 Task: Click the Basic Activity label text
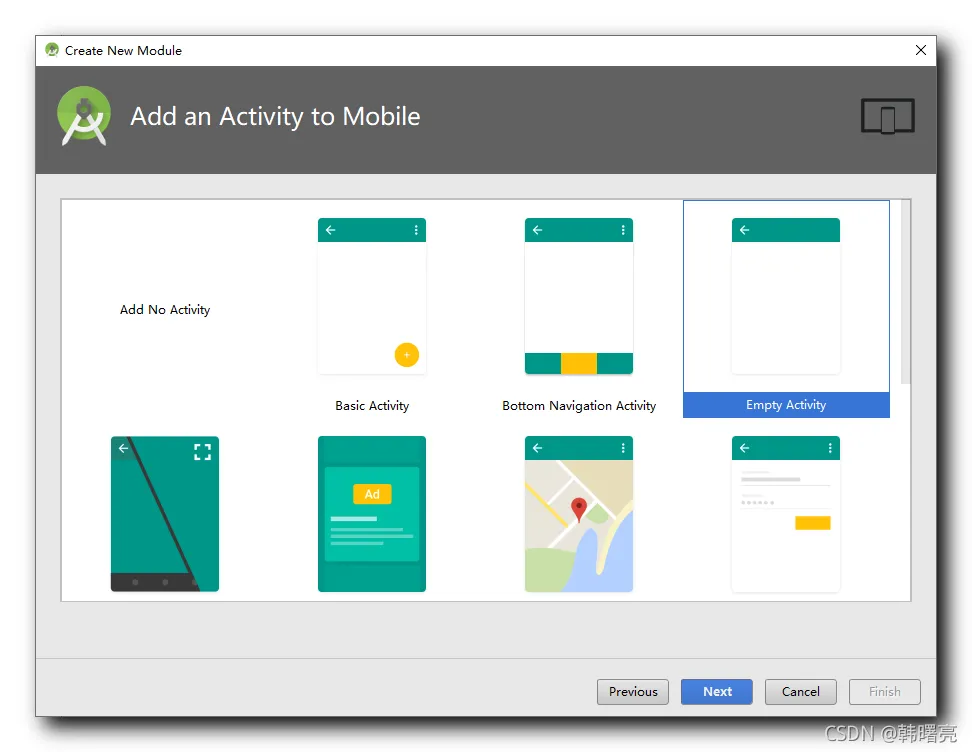coord(372,405)
